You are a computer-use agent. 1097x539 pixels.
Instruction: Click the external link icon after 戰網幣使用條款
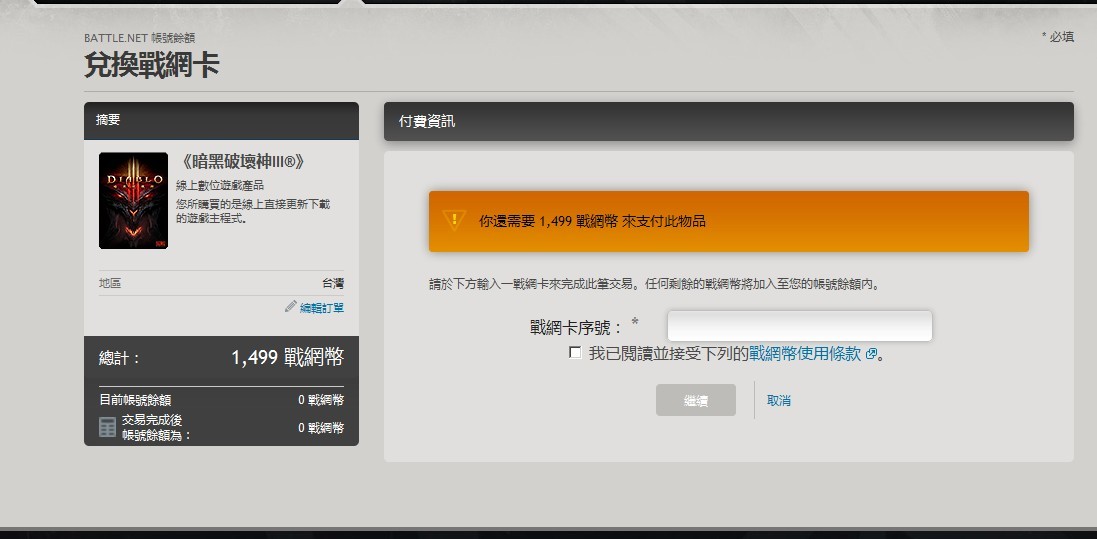click(x=871, y=354)
